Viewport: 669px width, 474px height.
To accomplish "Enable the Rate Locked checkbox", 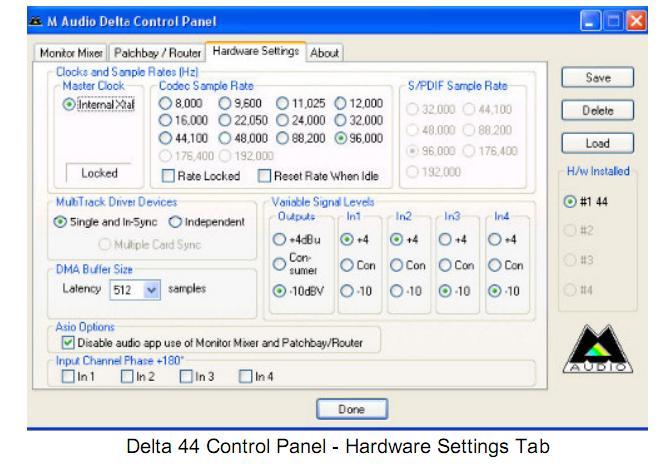I will pos(167,176).
